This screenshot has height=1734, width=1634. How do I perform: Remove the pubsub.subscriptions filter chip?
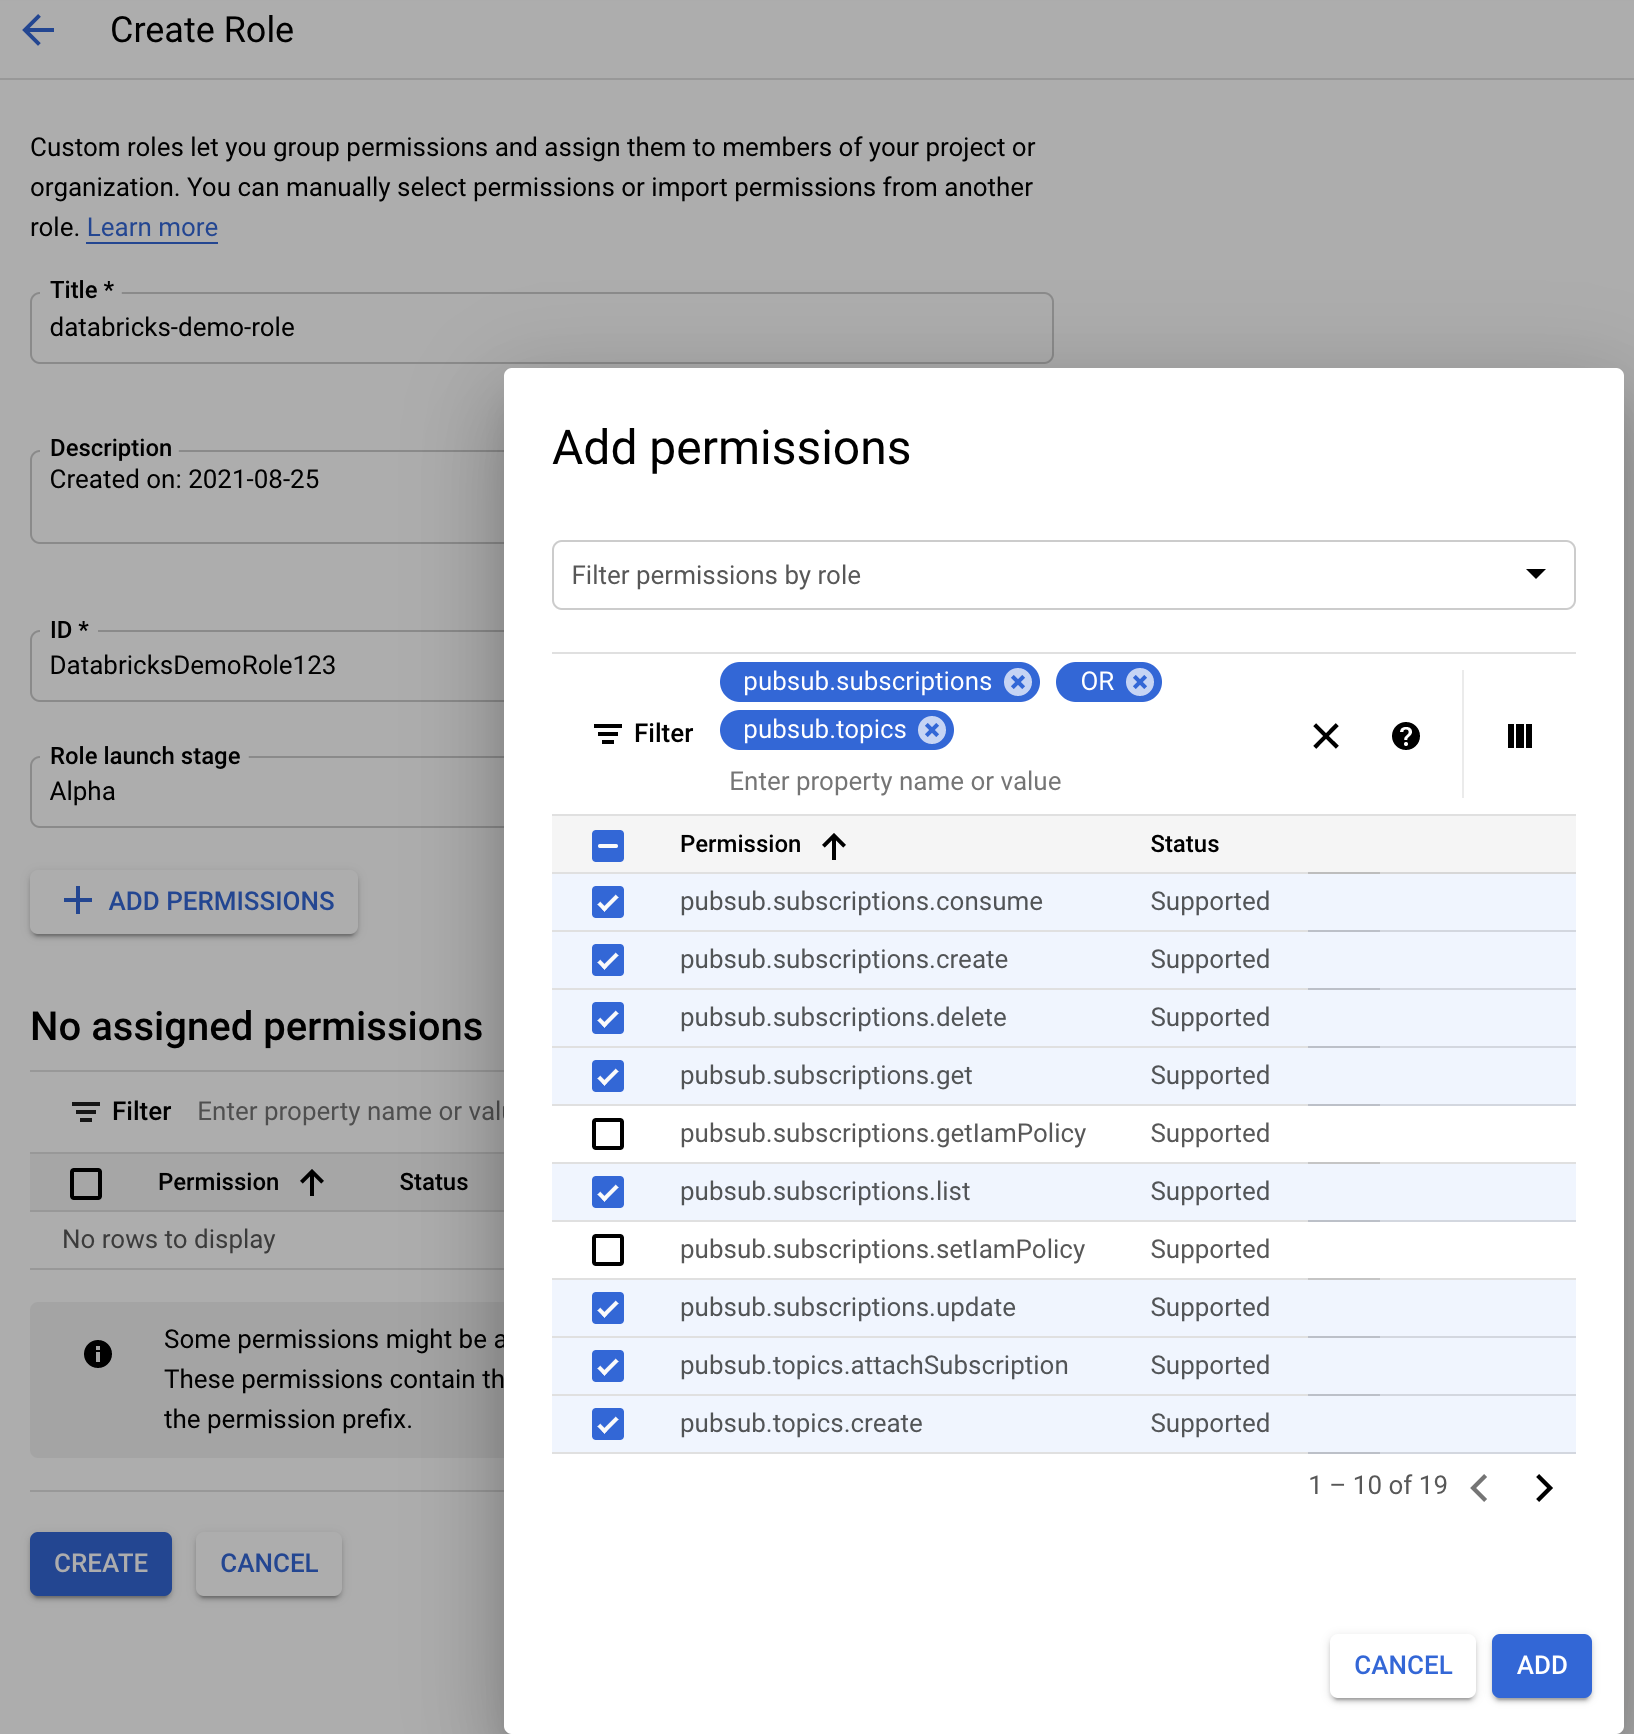1018,681
